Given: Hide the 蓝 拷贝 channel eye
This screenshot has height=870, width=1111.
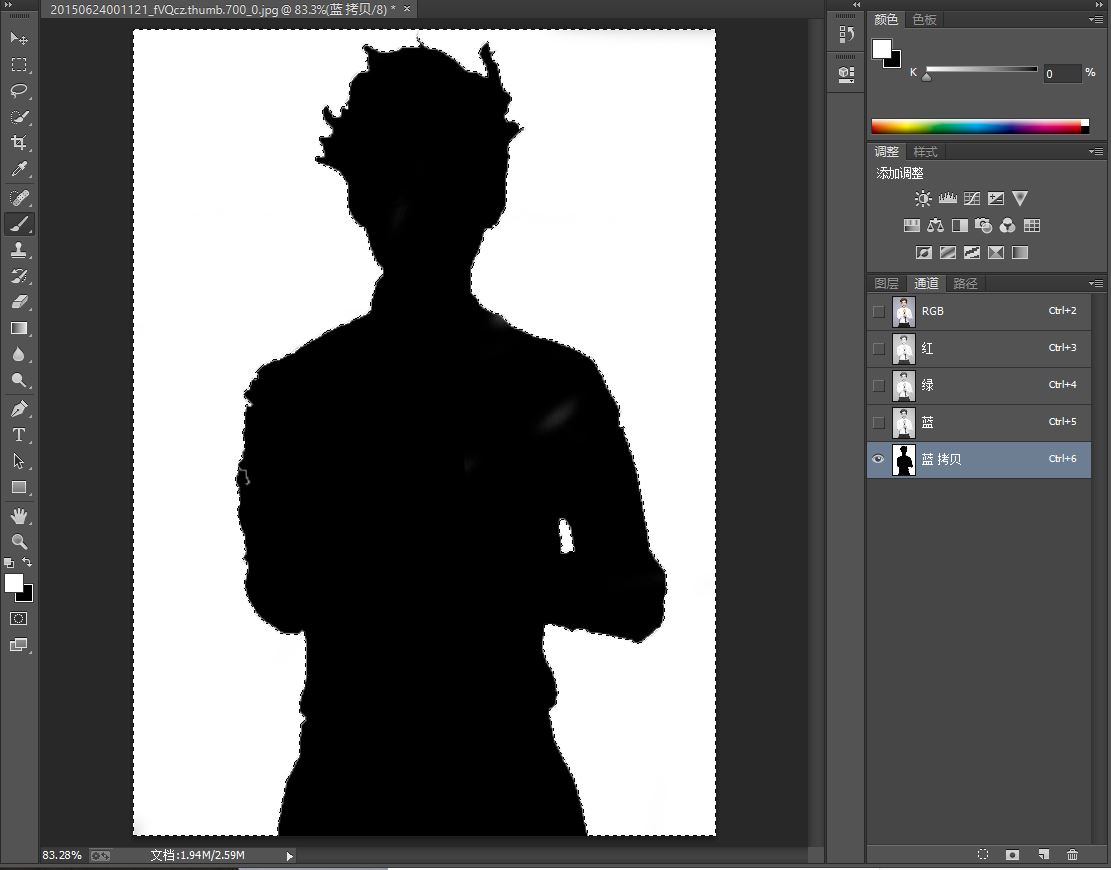Looking at the screenshot, I should (x=879, y=459).
